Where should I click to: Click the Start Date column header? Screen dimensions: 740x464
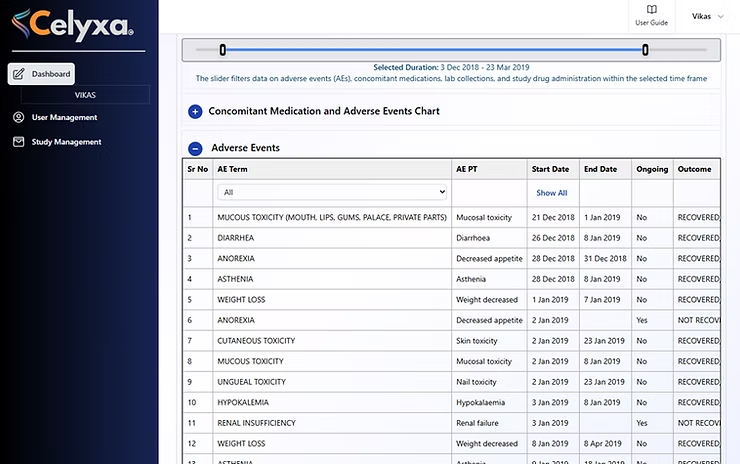(x=549, y=169)
